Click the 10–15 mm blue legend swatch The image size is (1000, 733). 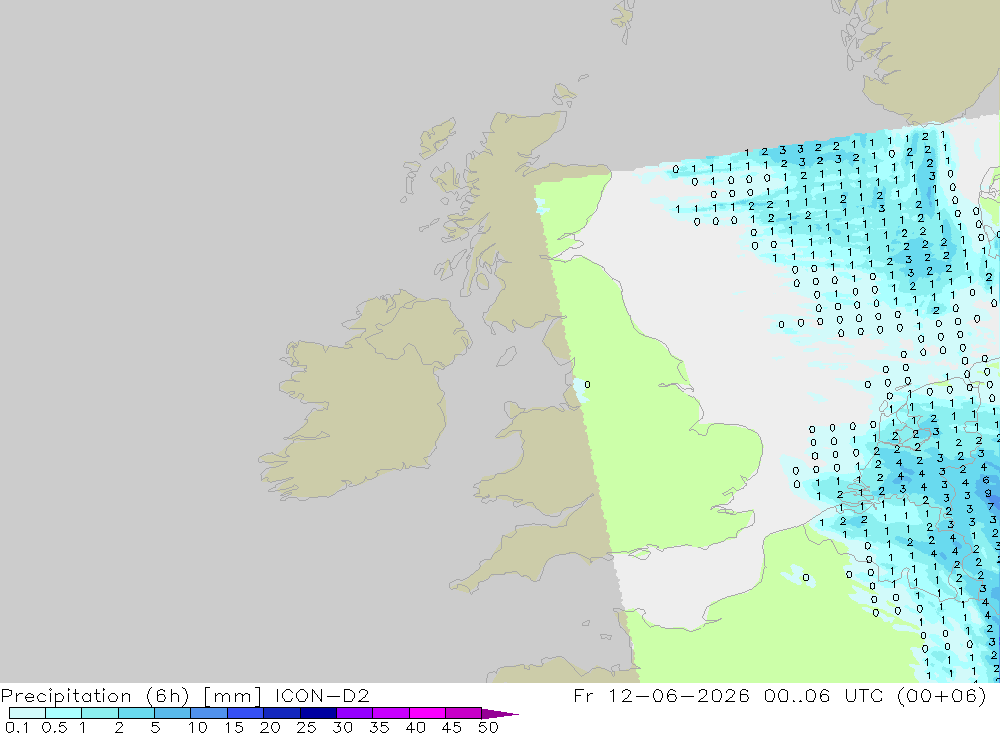(x=209, y=713)
